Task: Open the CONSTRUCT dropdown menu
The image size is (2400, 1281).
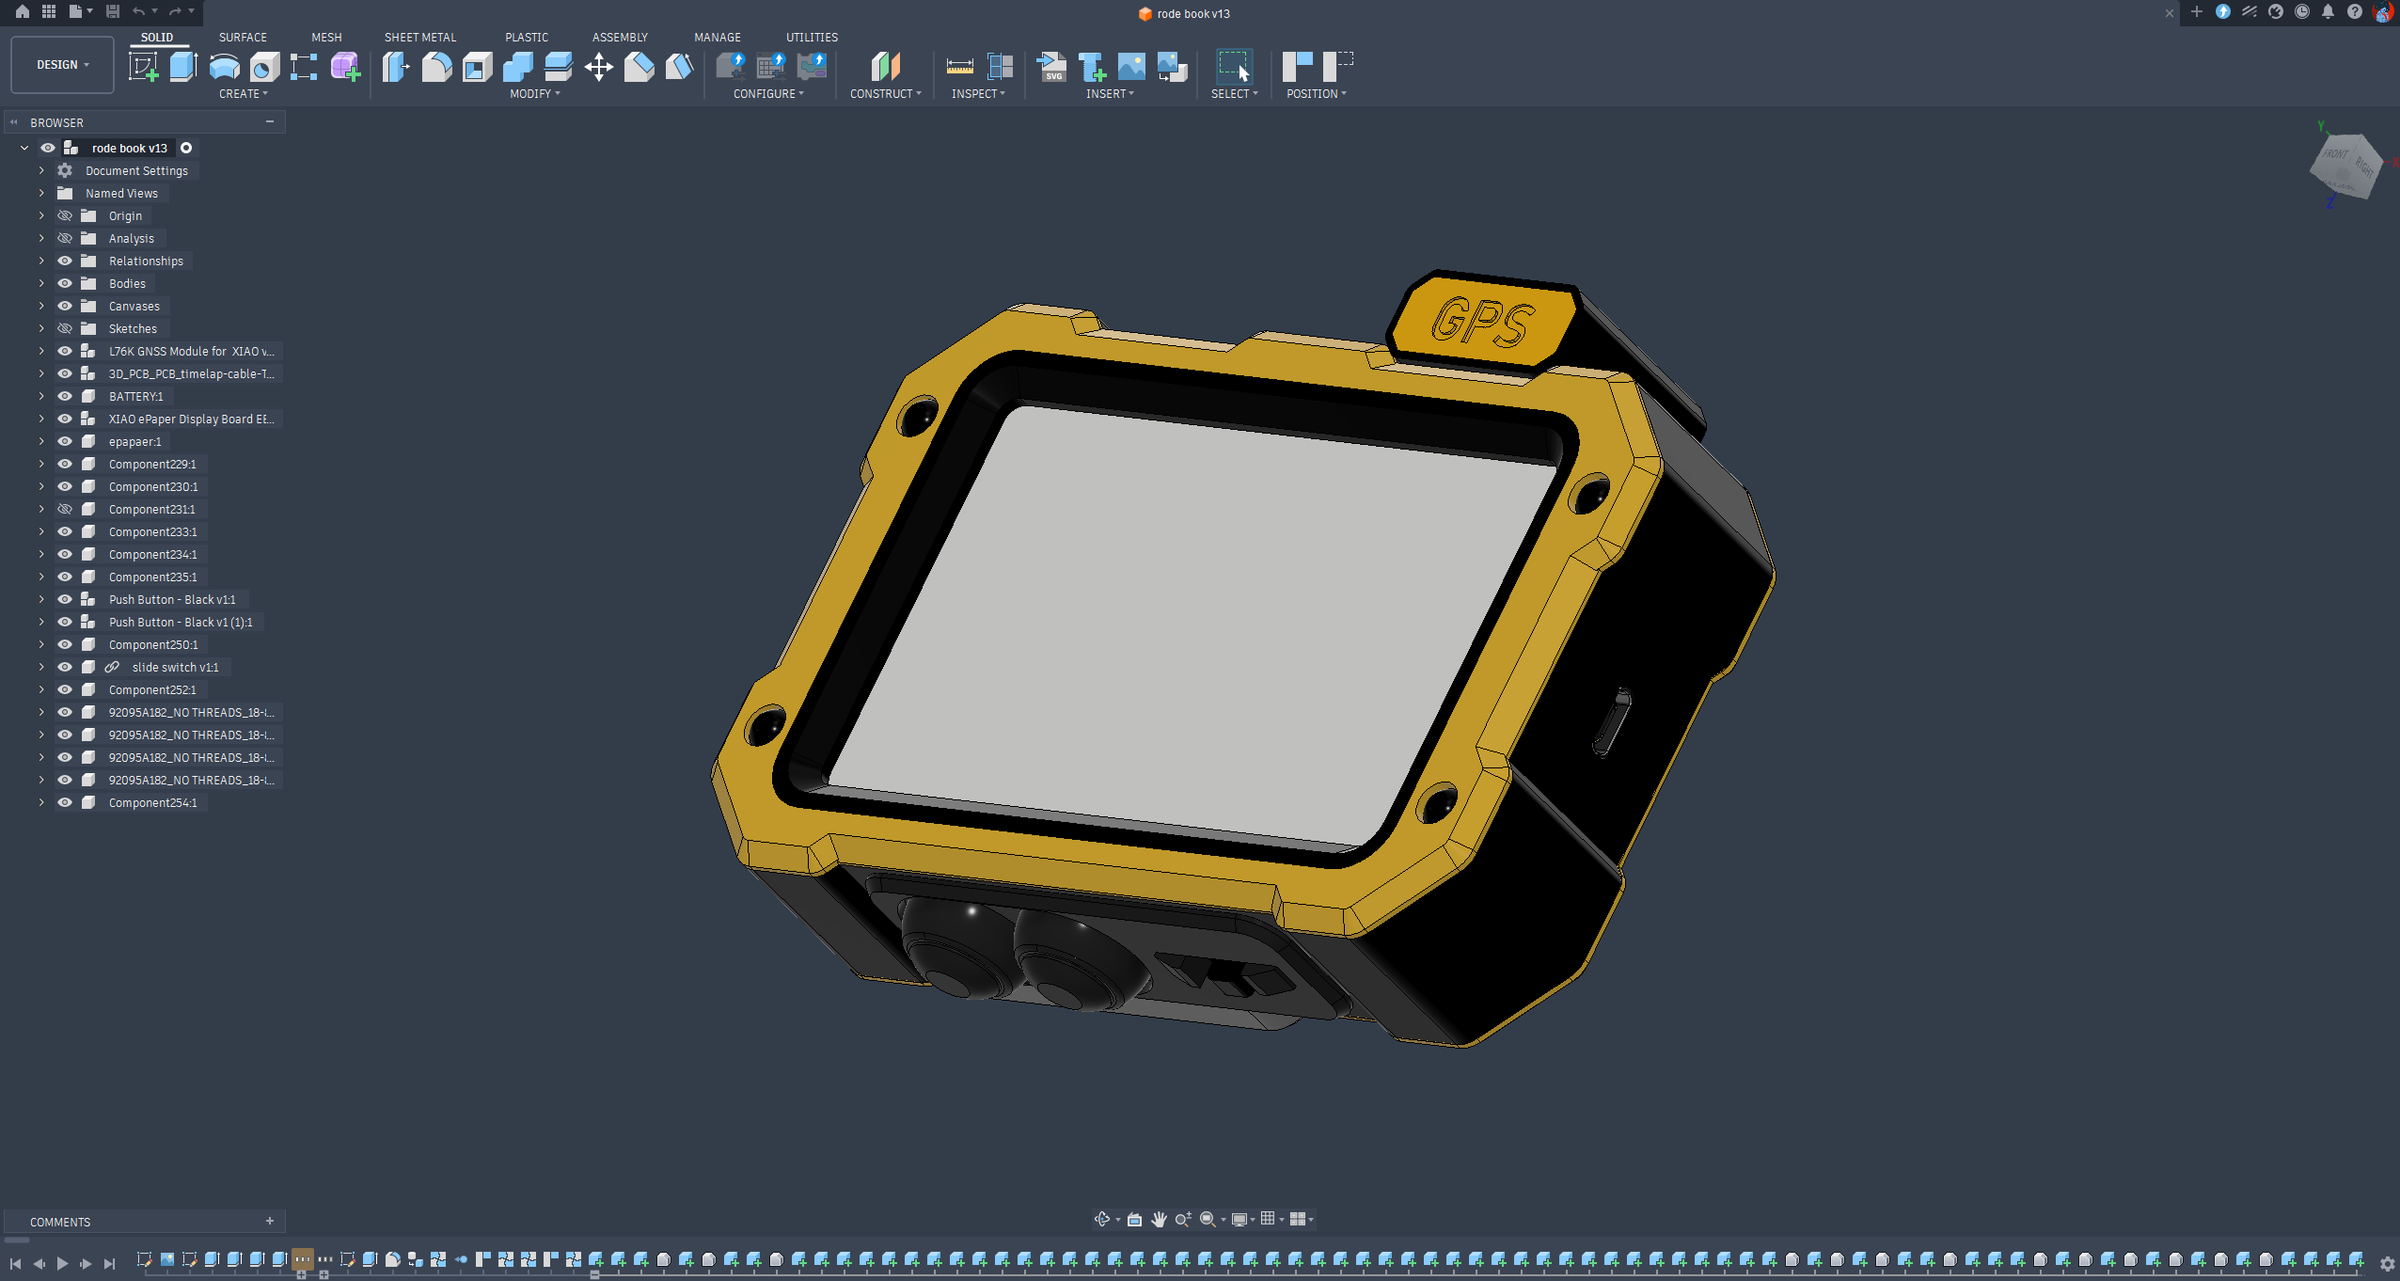Action: point(885,94)
